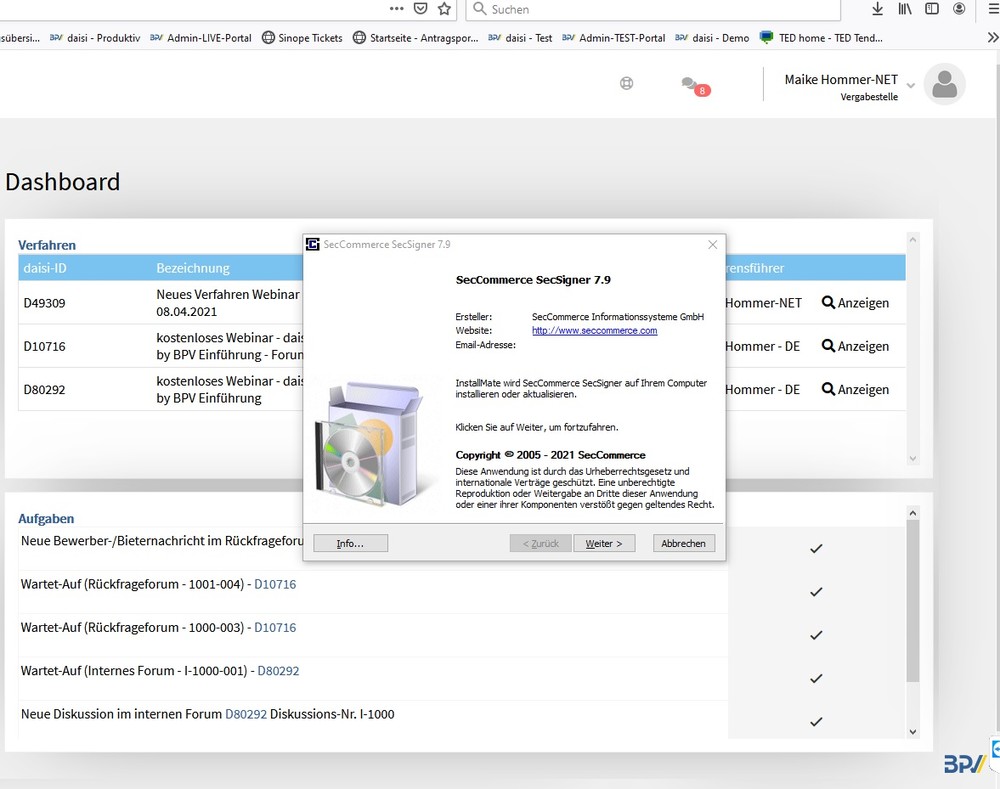Open D10716 link in Rückfrageforum 1000-003 task
The width and height of the screenshot is (1000, 789).
click(x=275, y=628)
